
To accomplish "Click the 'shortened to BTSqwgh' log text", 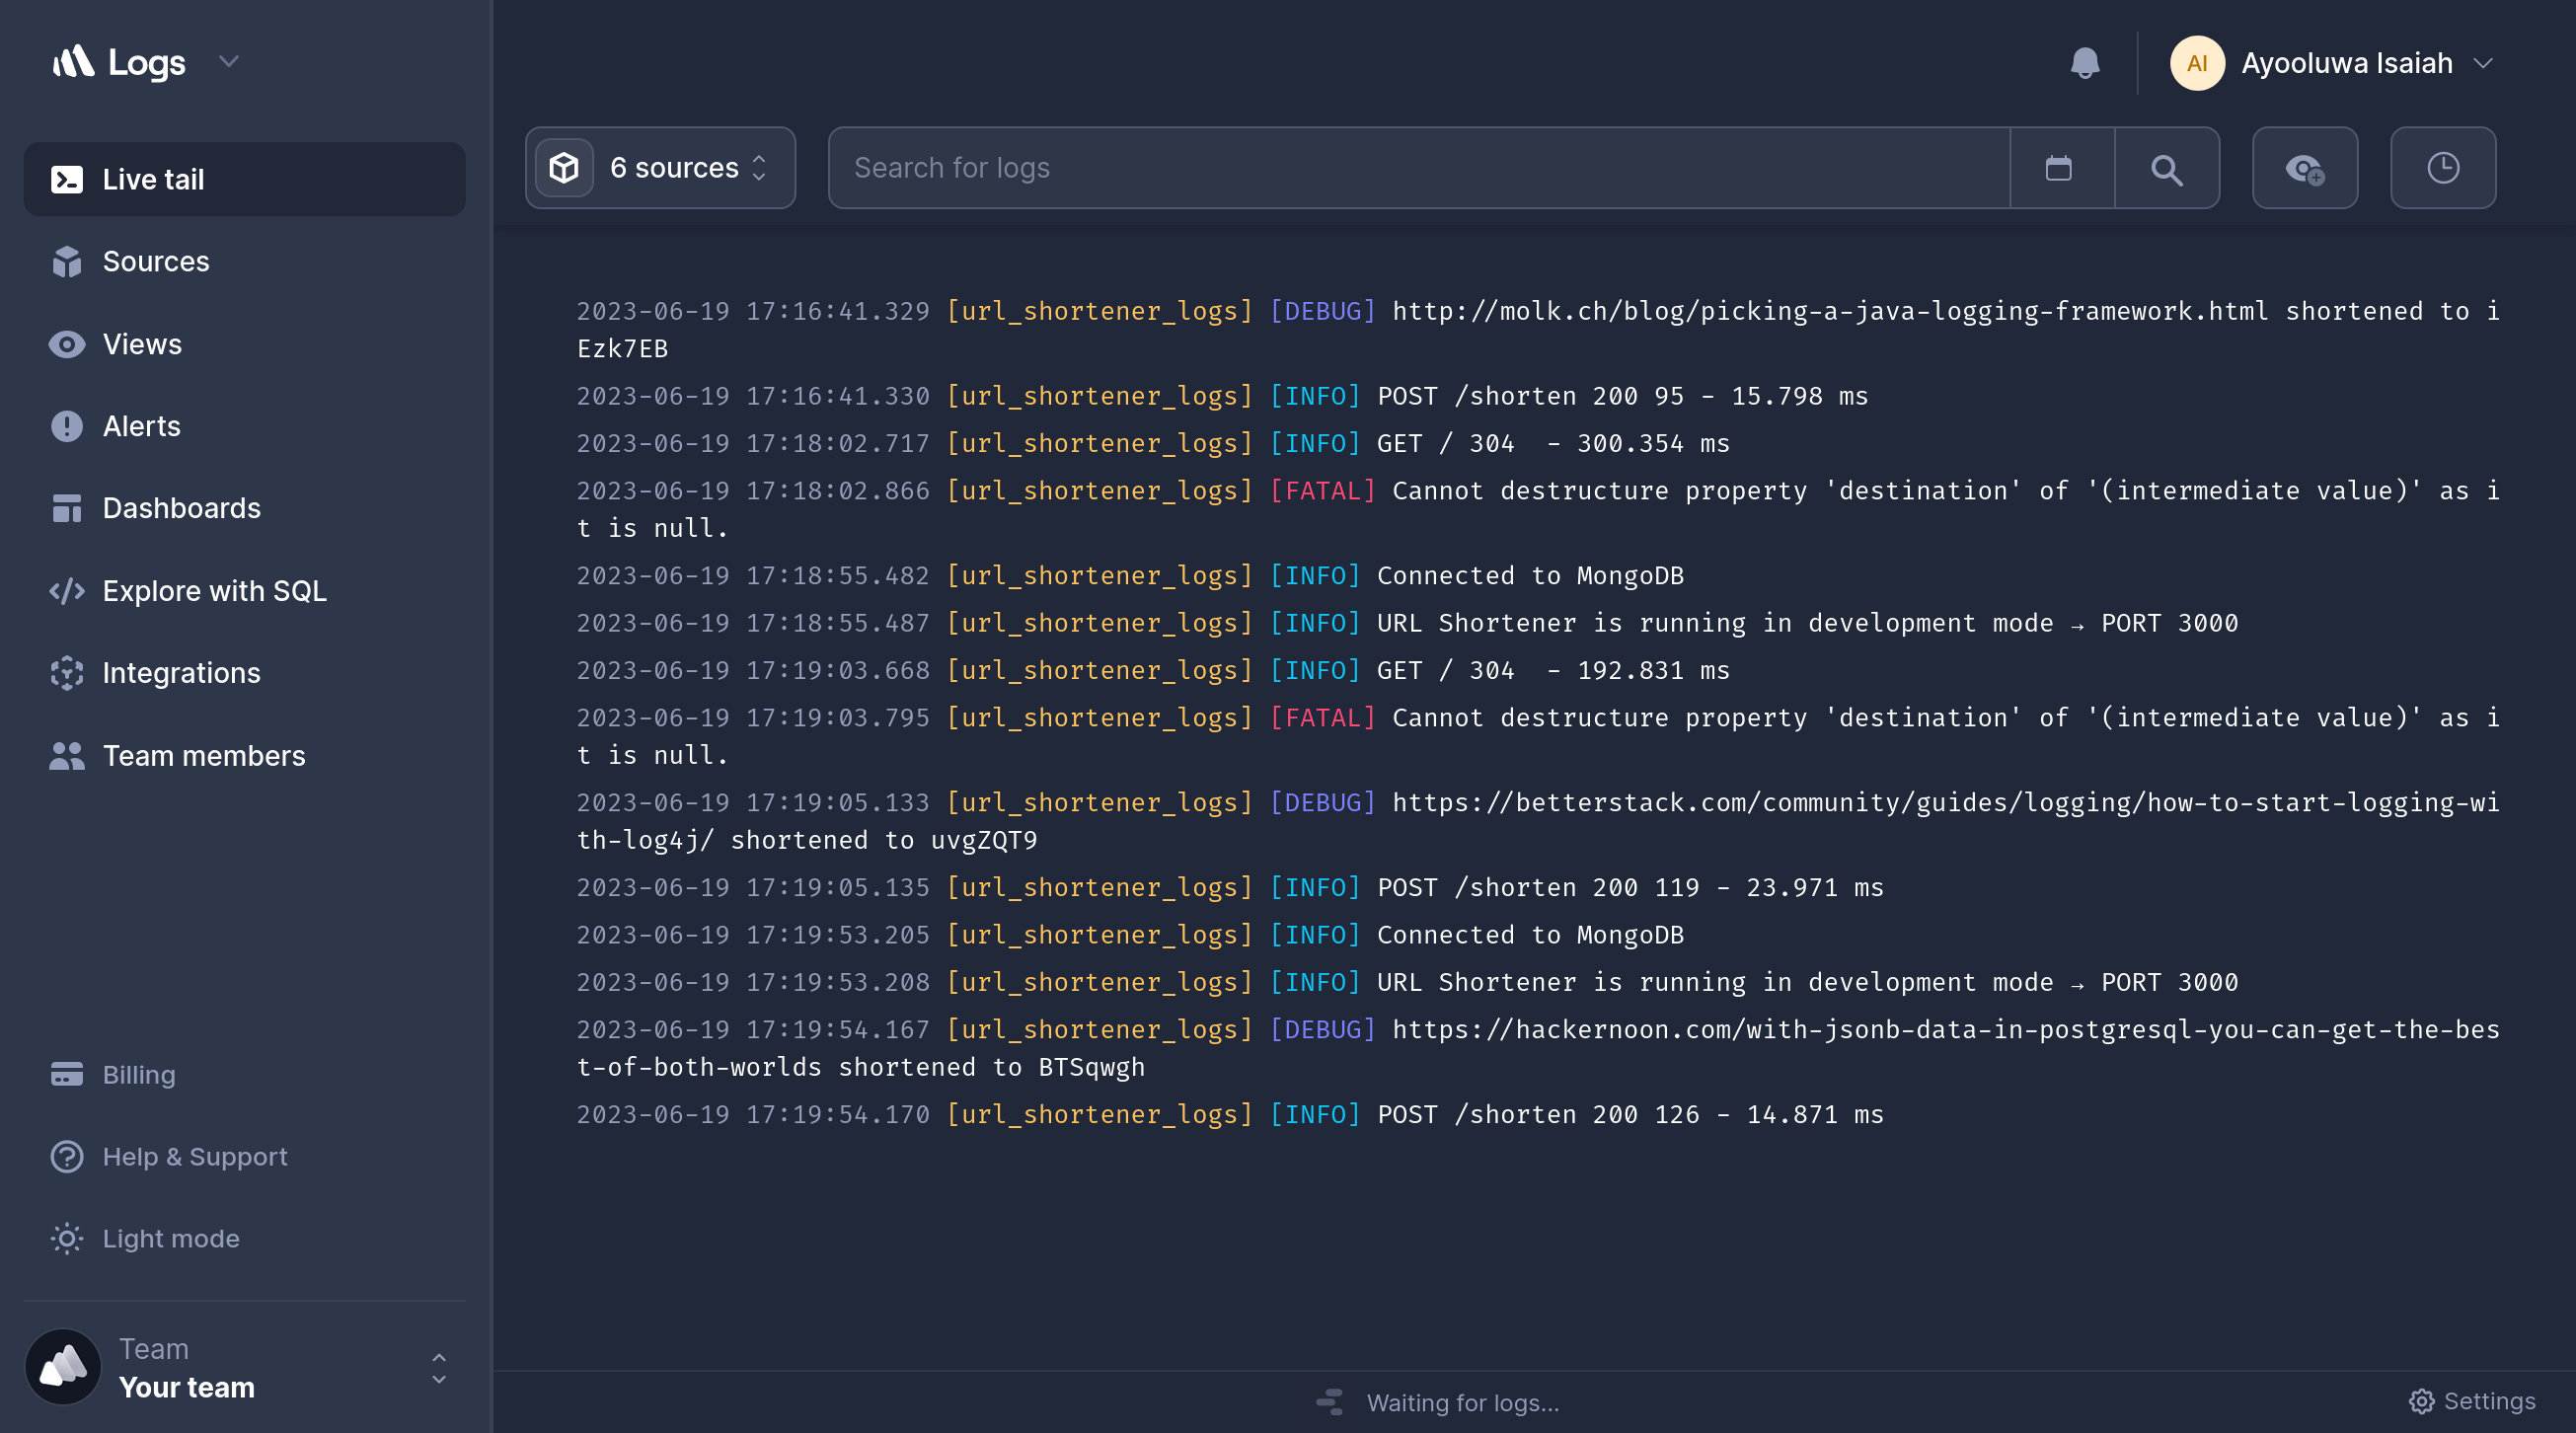I will click(x=991, y=1067).
